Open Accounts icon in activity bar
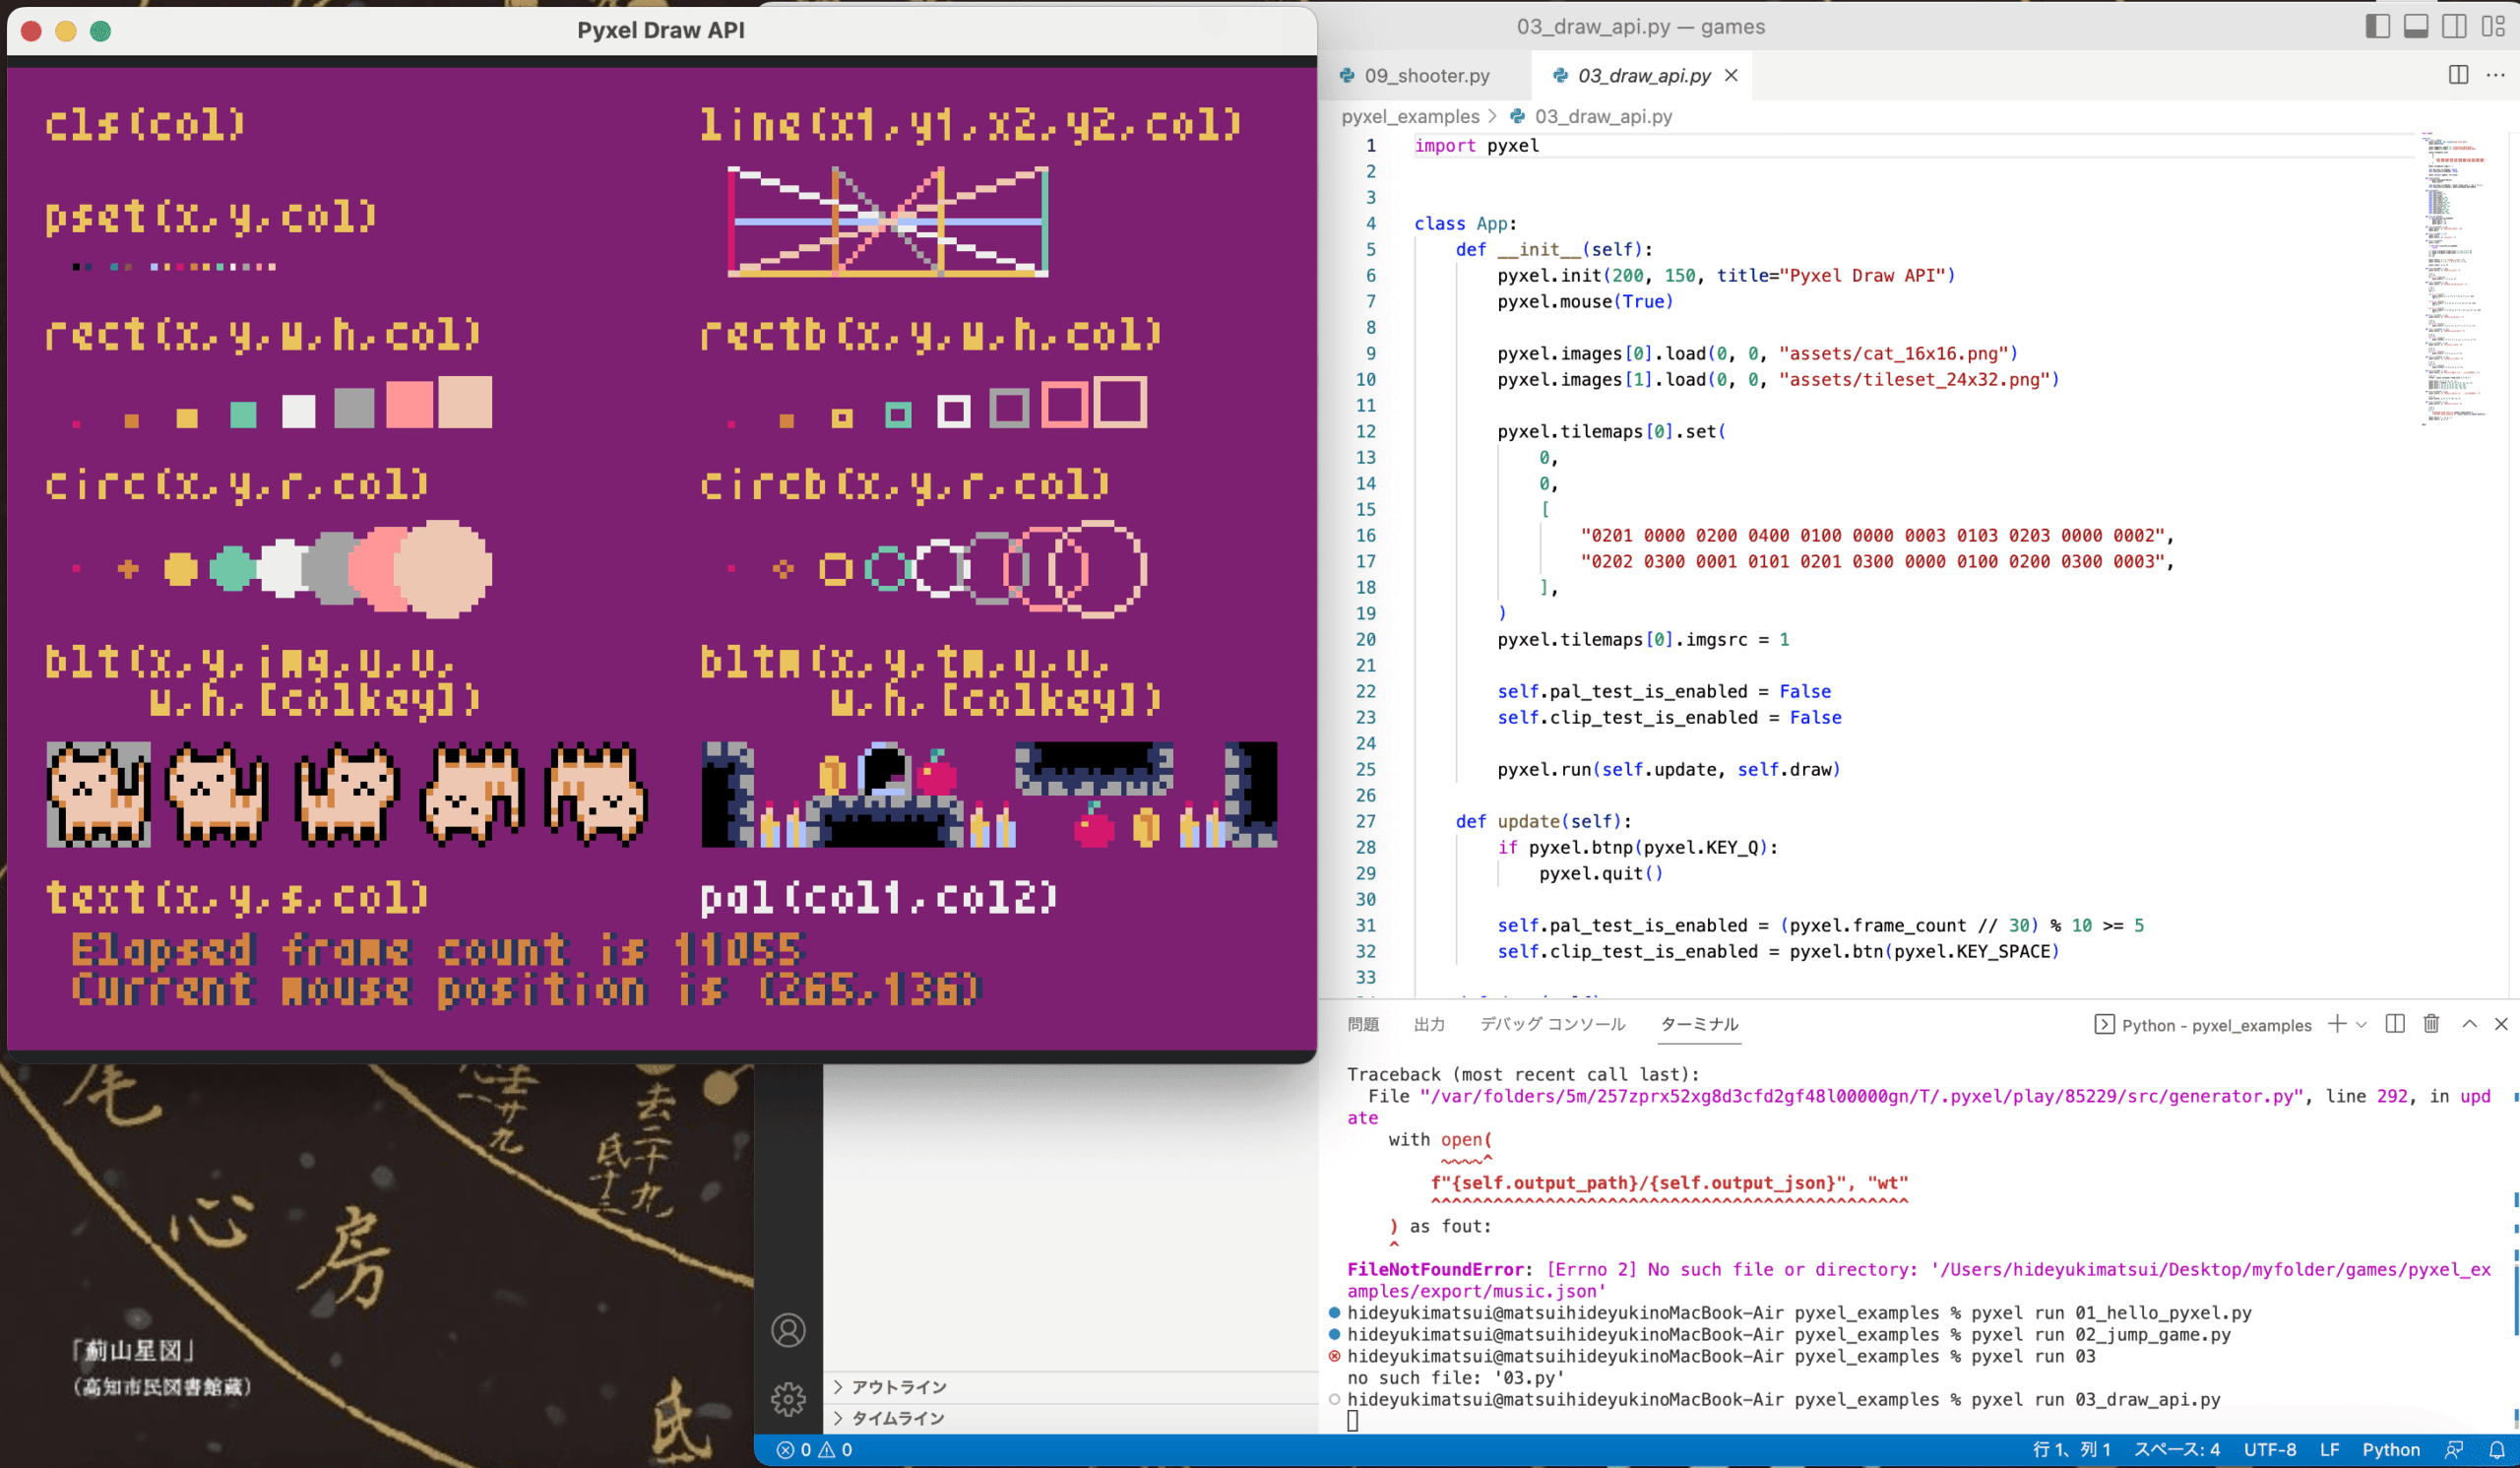Screen dimensions: 2520x1468 point(788,1330)
